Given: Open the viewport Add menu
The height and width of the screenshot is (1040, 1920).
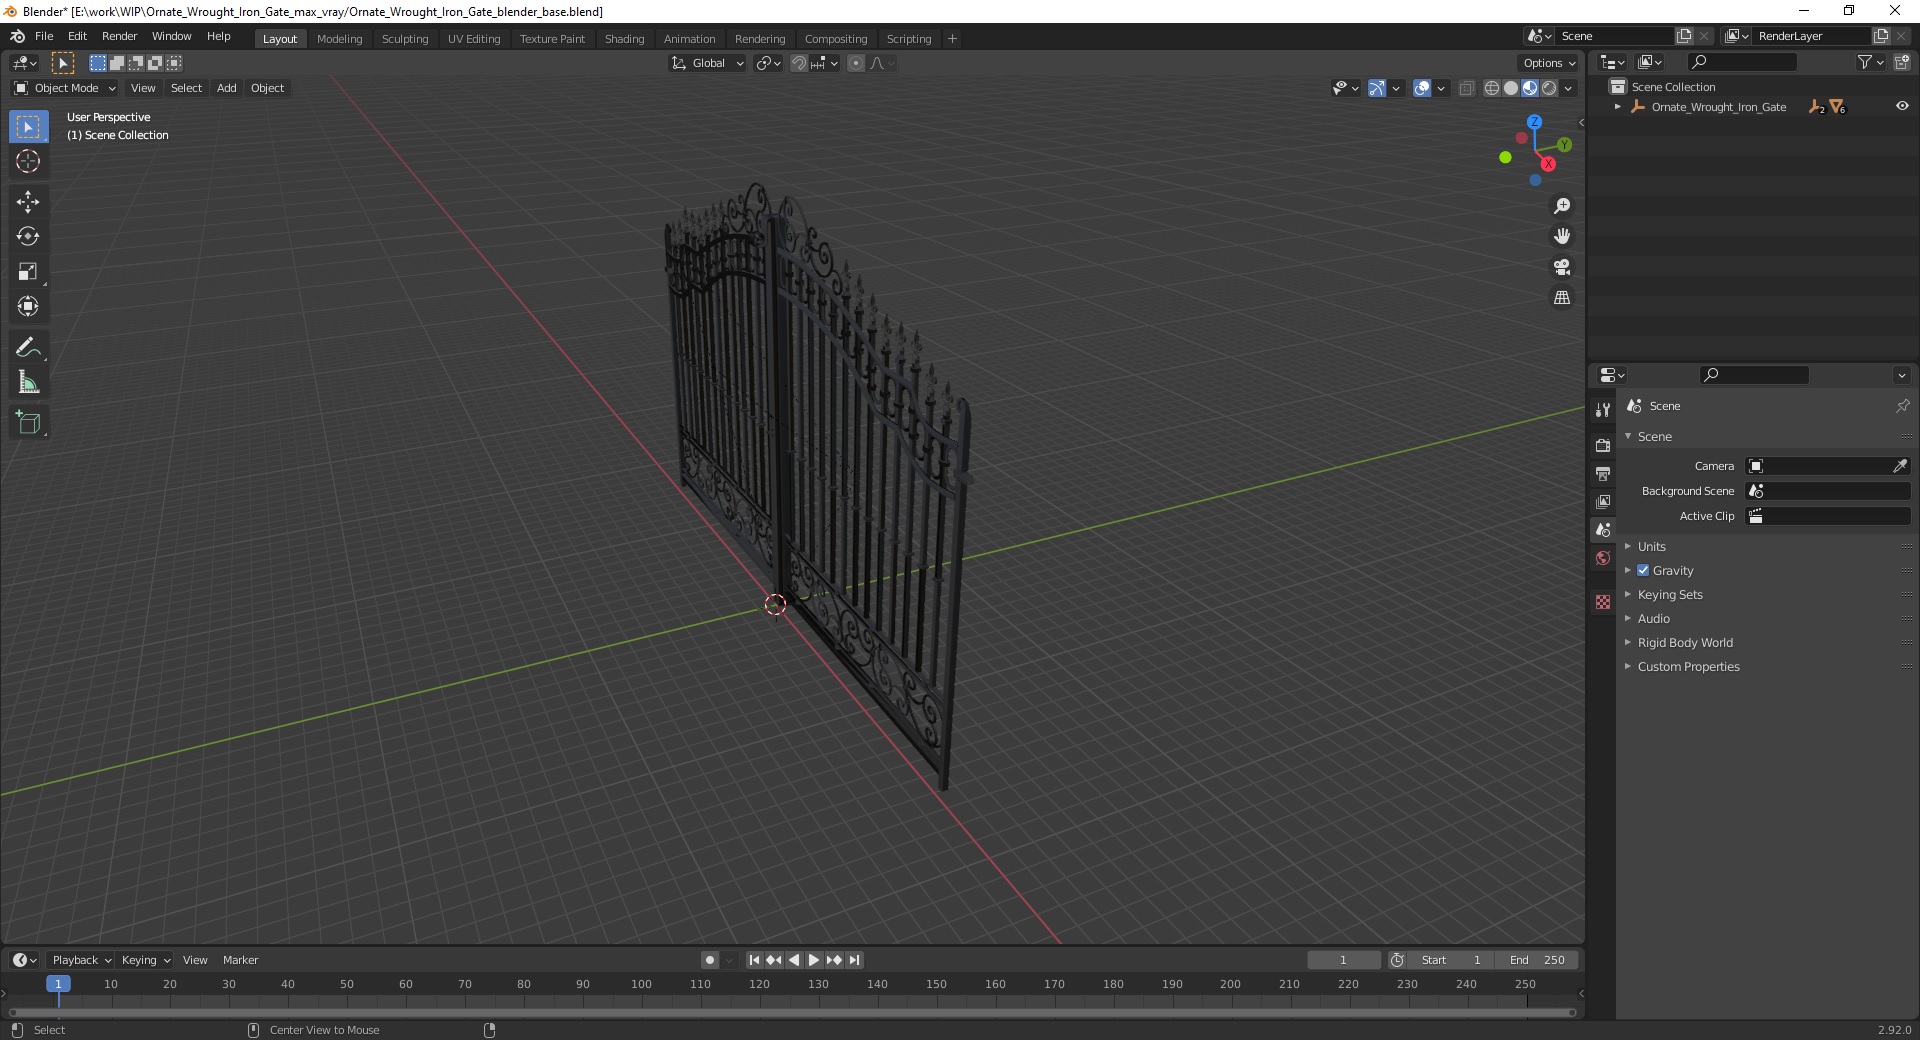Looking at the screenshot, I should (227, 88).
